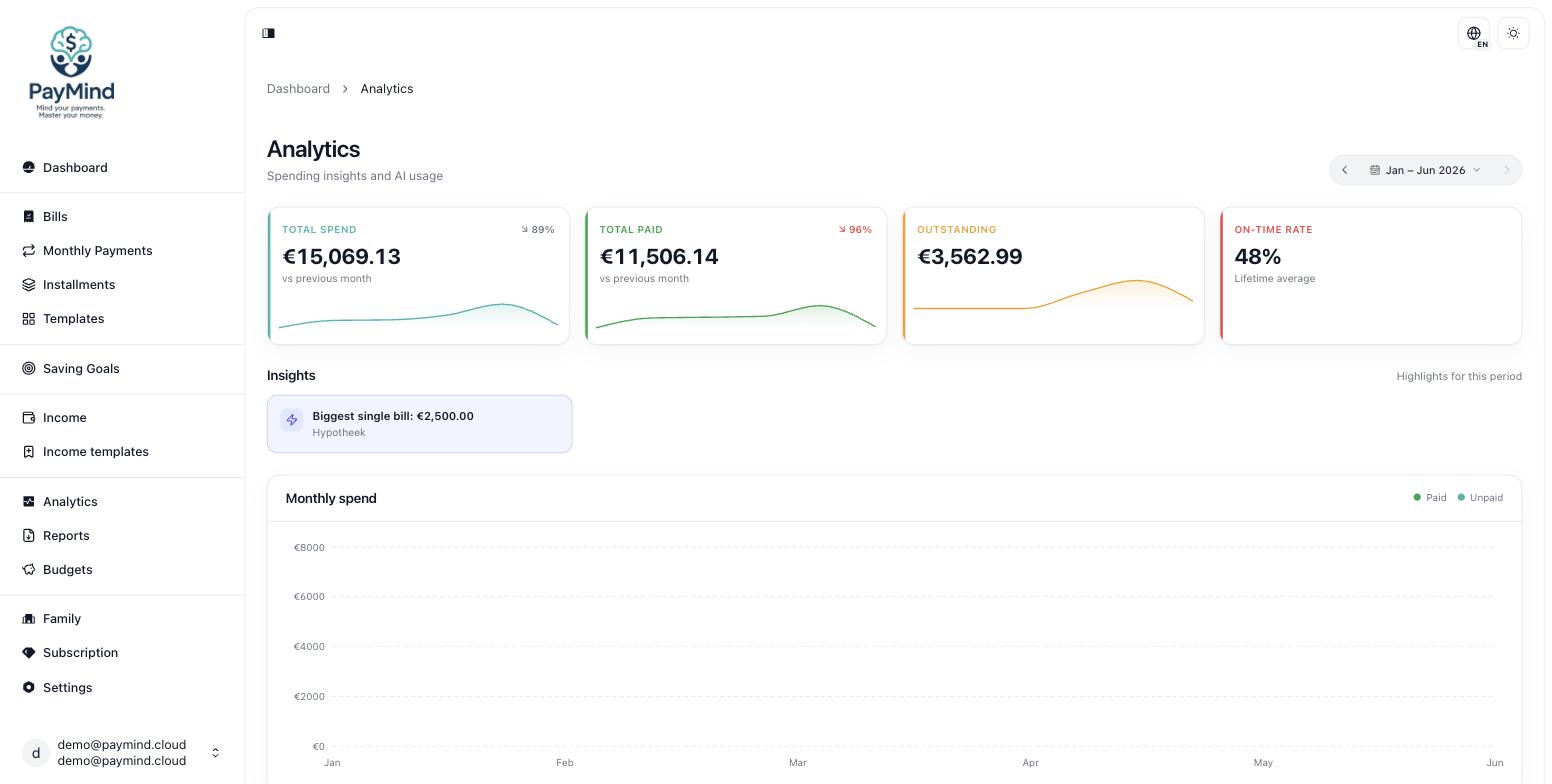Image resolution: width=1552 pixels, height=784 pixels.
Task: Click the Subscription diamond icon
Action: tap(28, 652)
